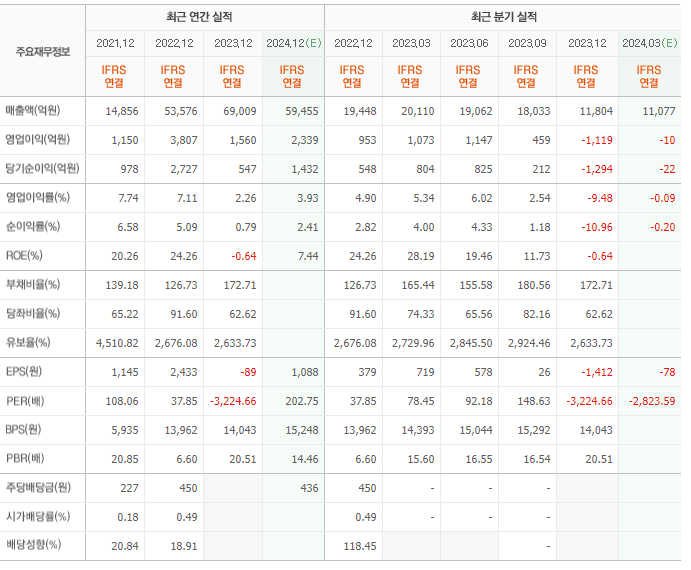
Task: Click estimated revenue value 59,455
Action: coord(302,111)
